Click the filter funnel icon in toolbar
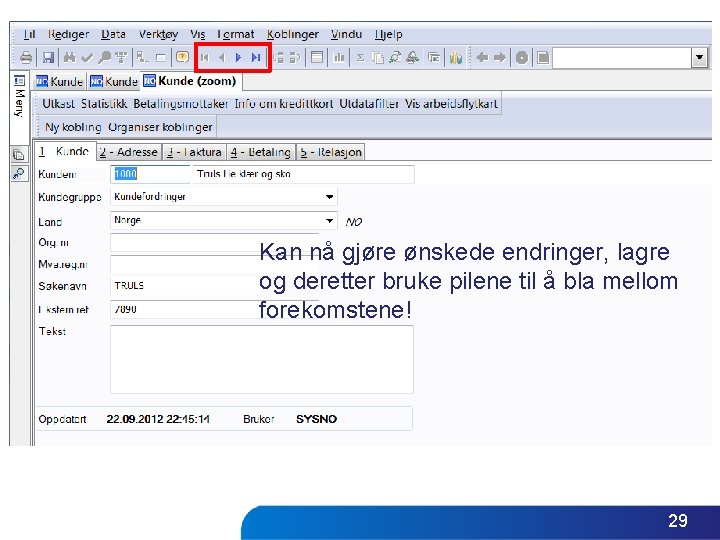Image resolution: width=720 pixels, height=540 pixels. coord(121,57)
